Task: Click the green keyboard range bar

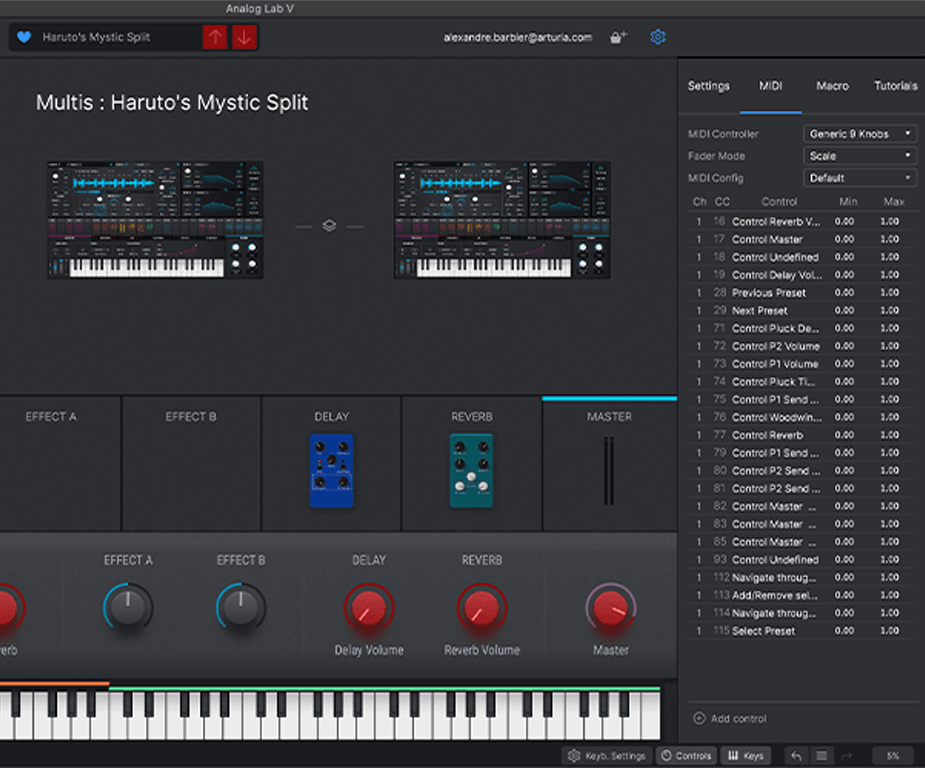Action: point(385,688)
